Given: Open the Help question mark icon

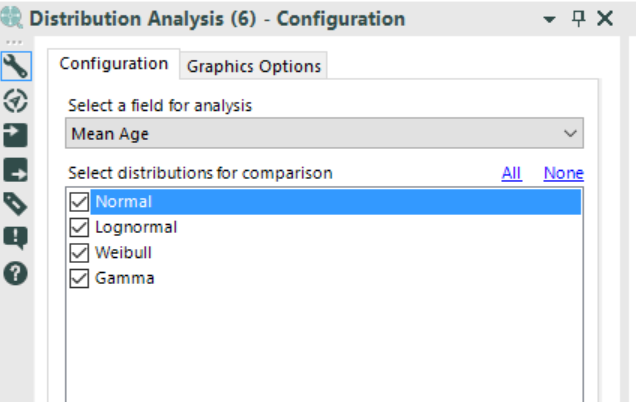Looking at the screenshot, I should click(16, 273).
